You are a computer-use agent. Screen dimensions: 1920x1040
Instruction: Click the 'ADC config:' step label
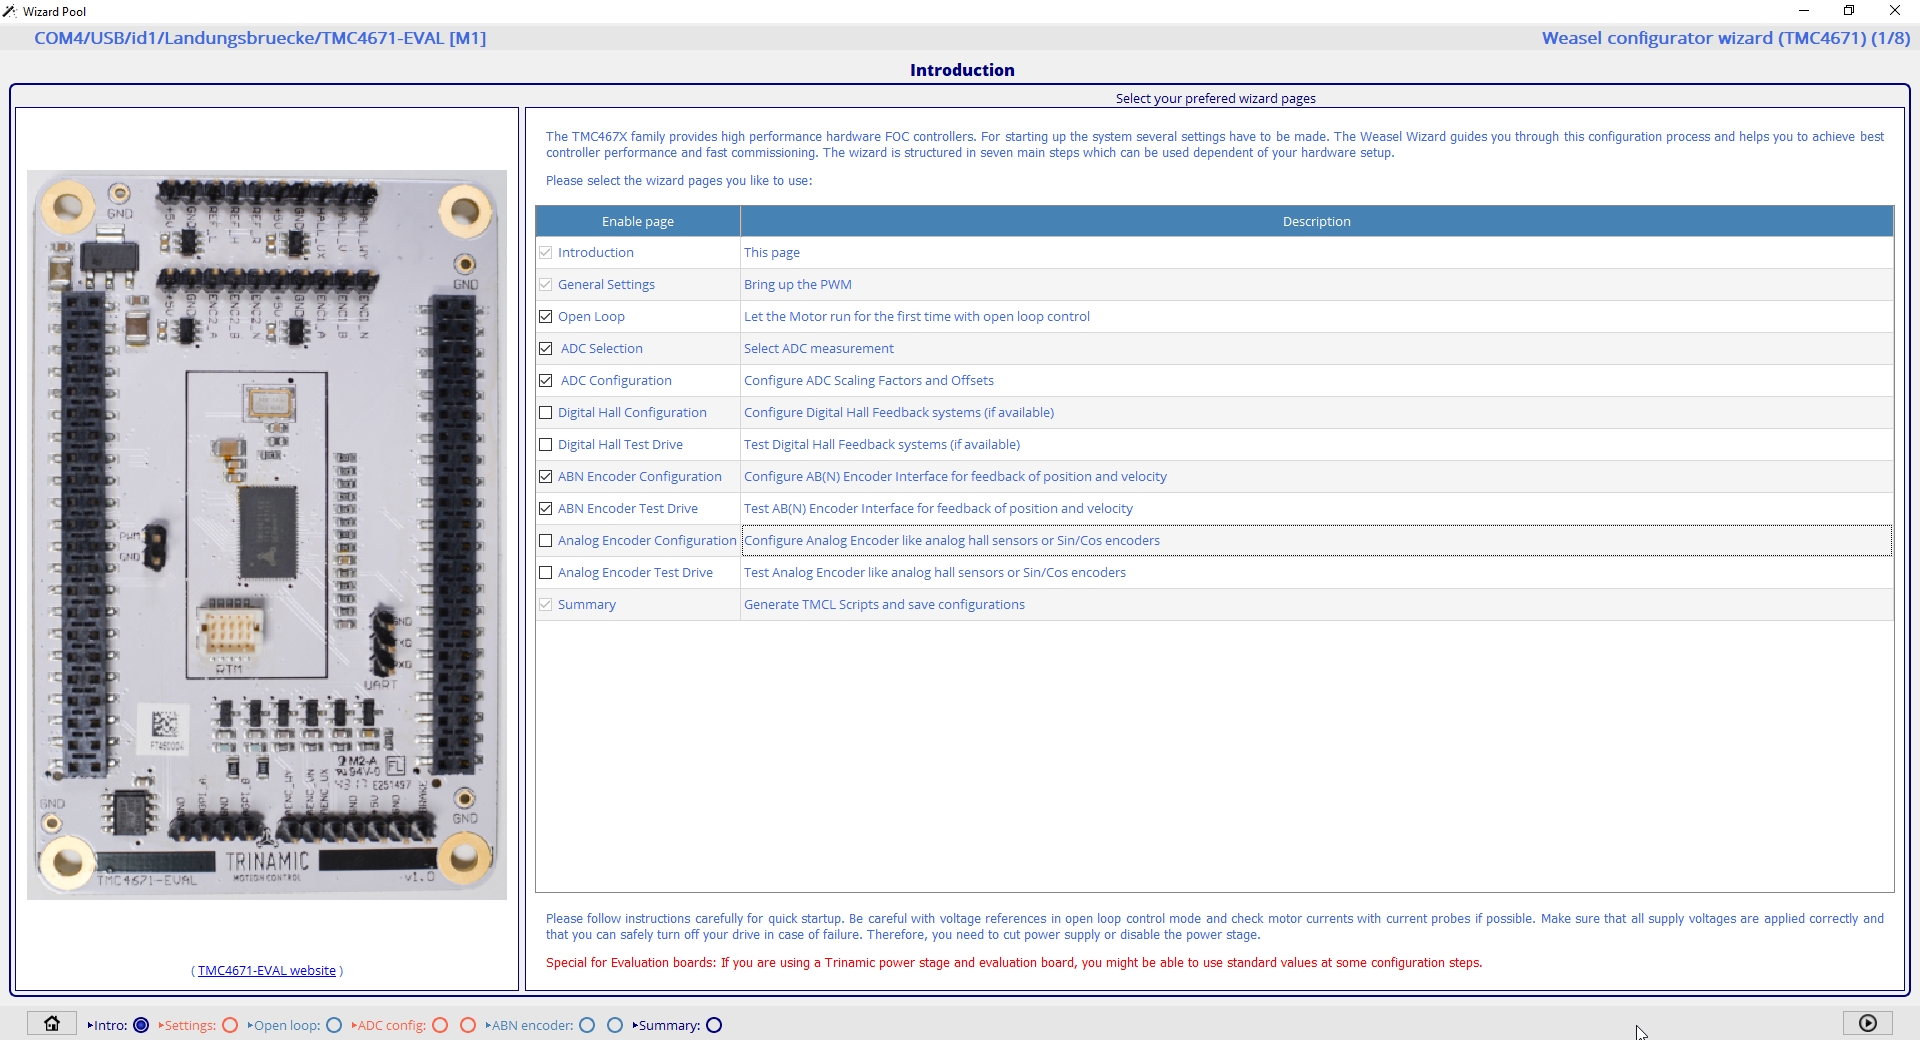point(389,1025)
